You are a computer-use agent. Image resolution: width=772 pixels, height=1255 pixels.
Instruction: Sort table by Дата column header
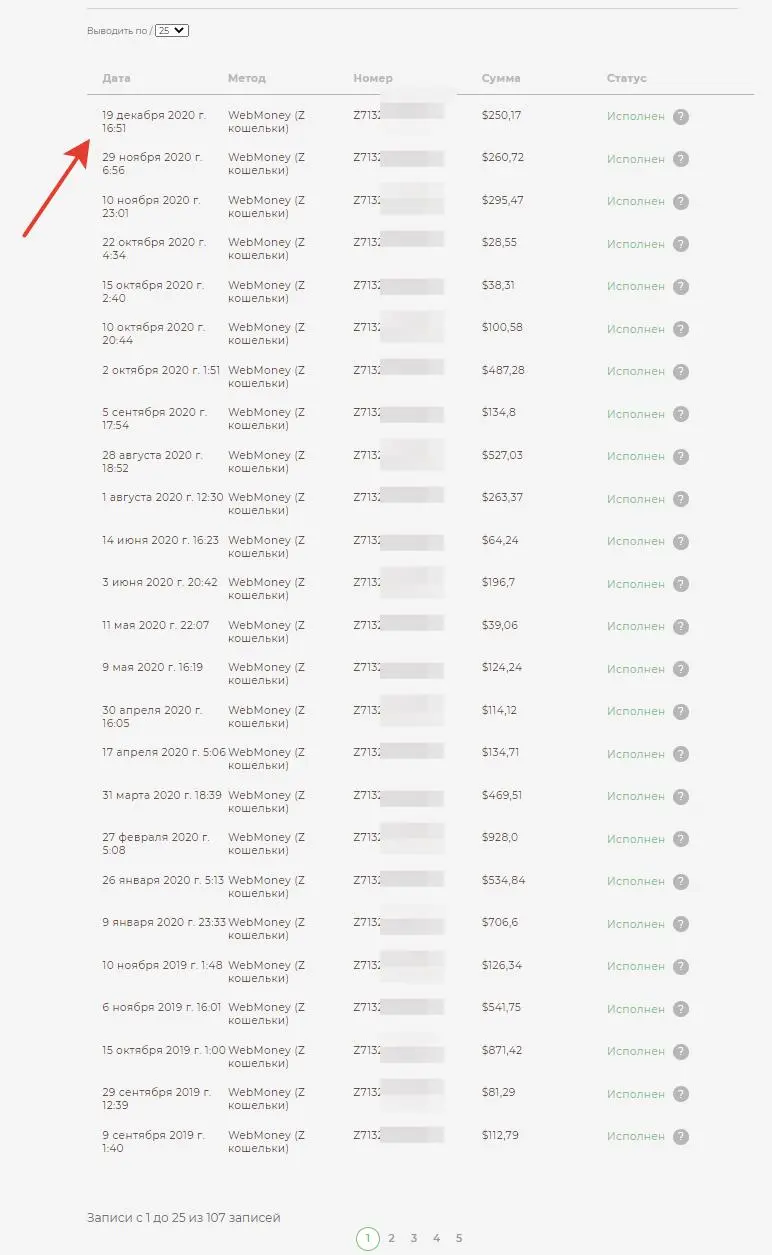pos(116,78)
